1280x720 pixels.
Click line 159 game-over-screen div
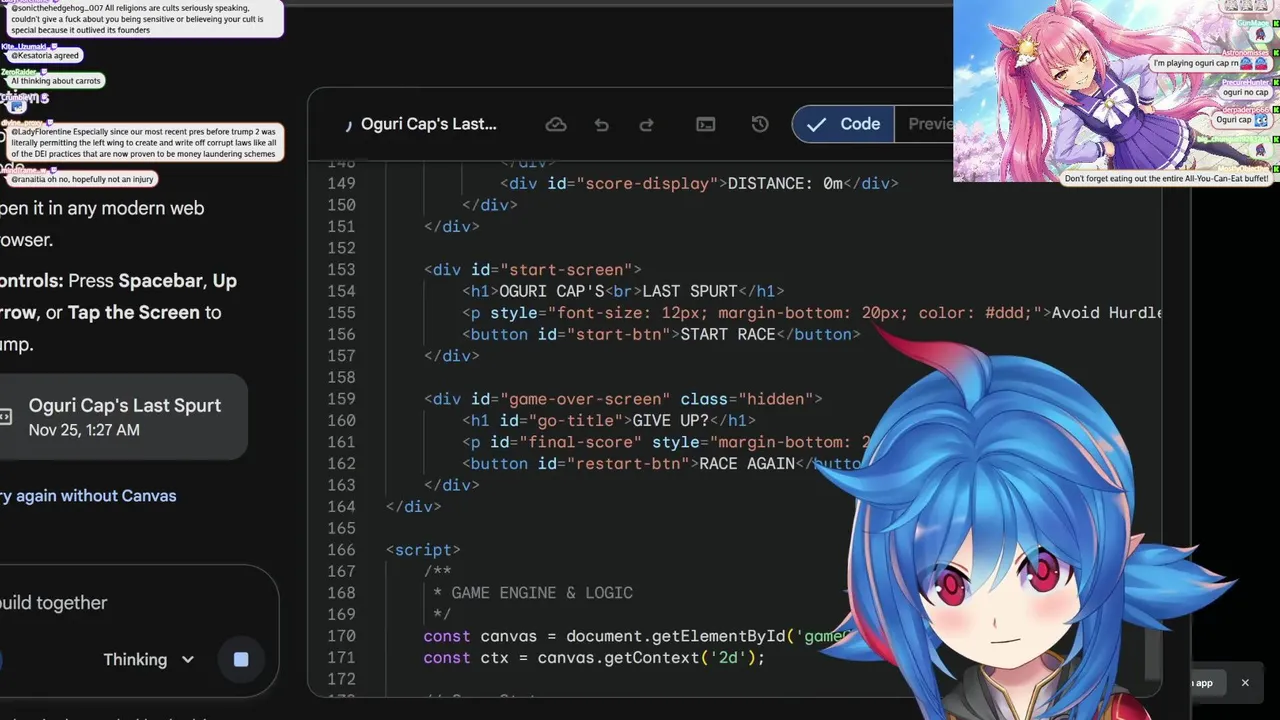point(623,399)
